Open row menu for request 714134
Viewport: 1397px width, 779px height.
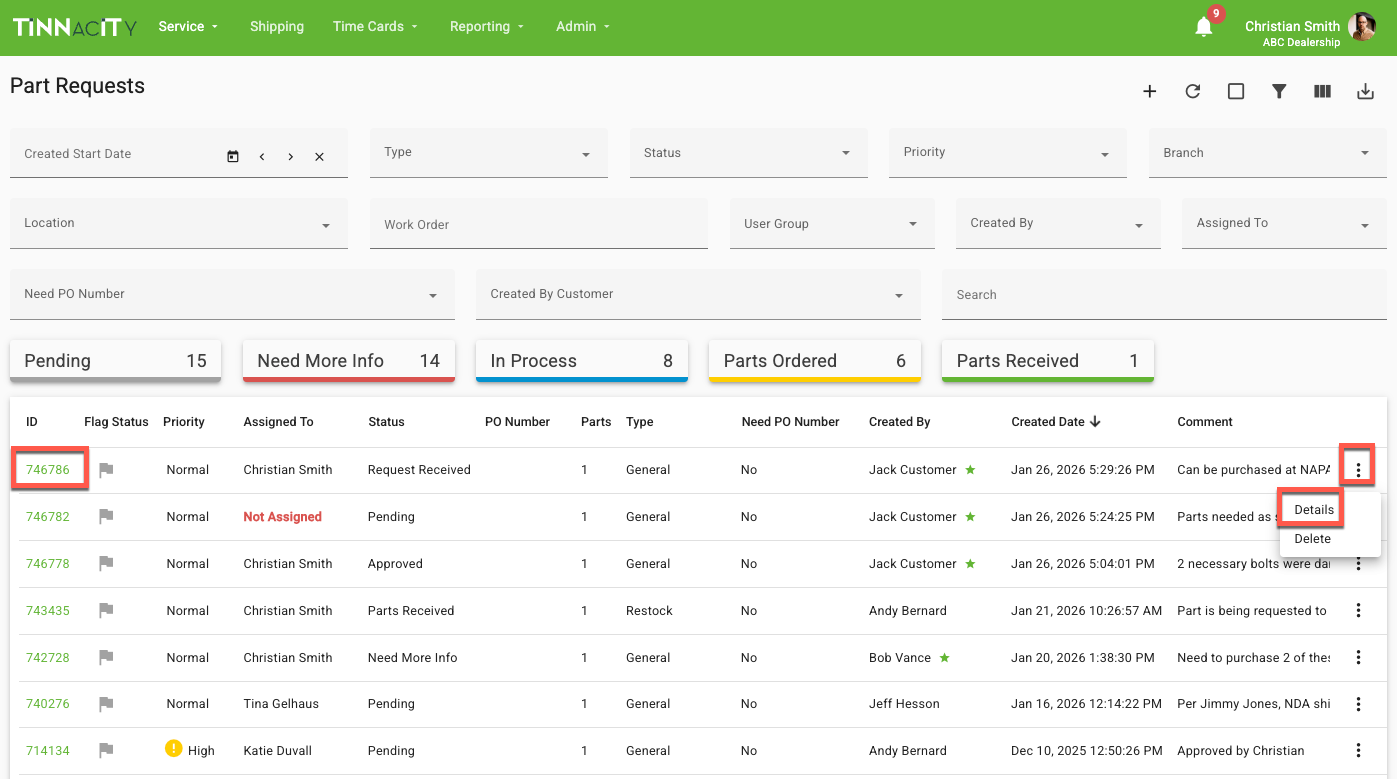click(x=1358, y=750)
